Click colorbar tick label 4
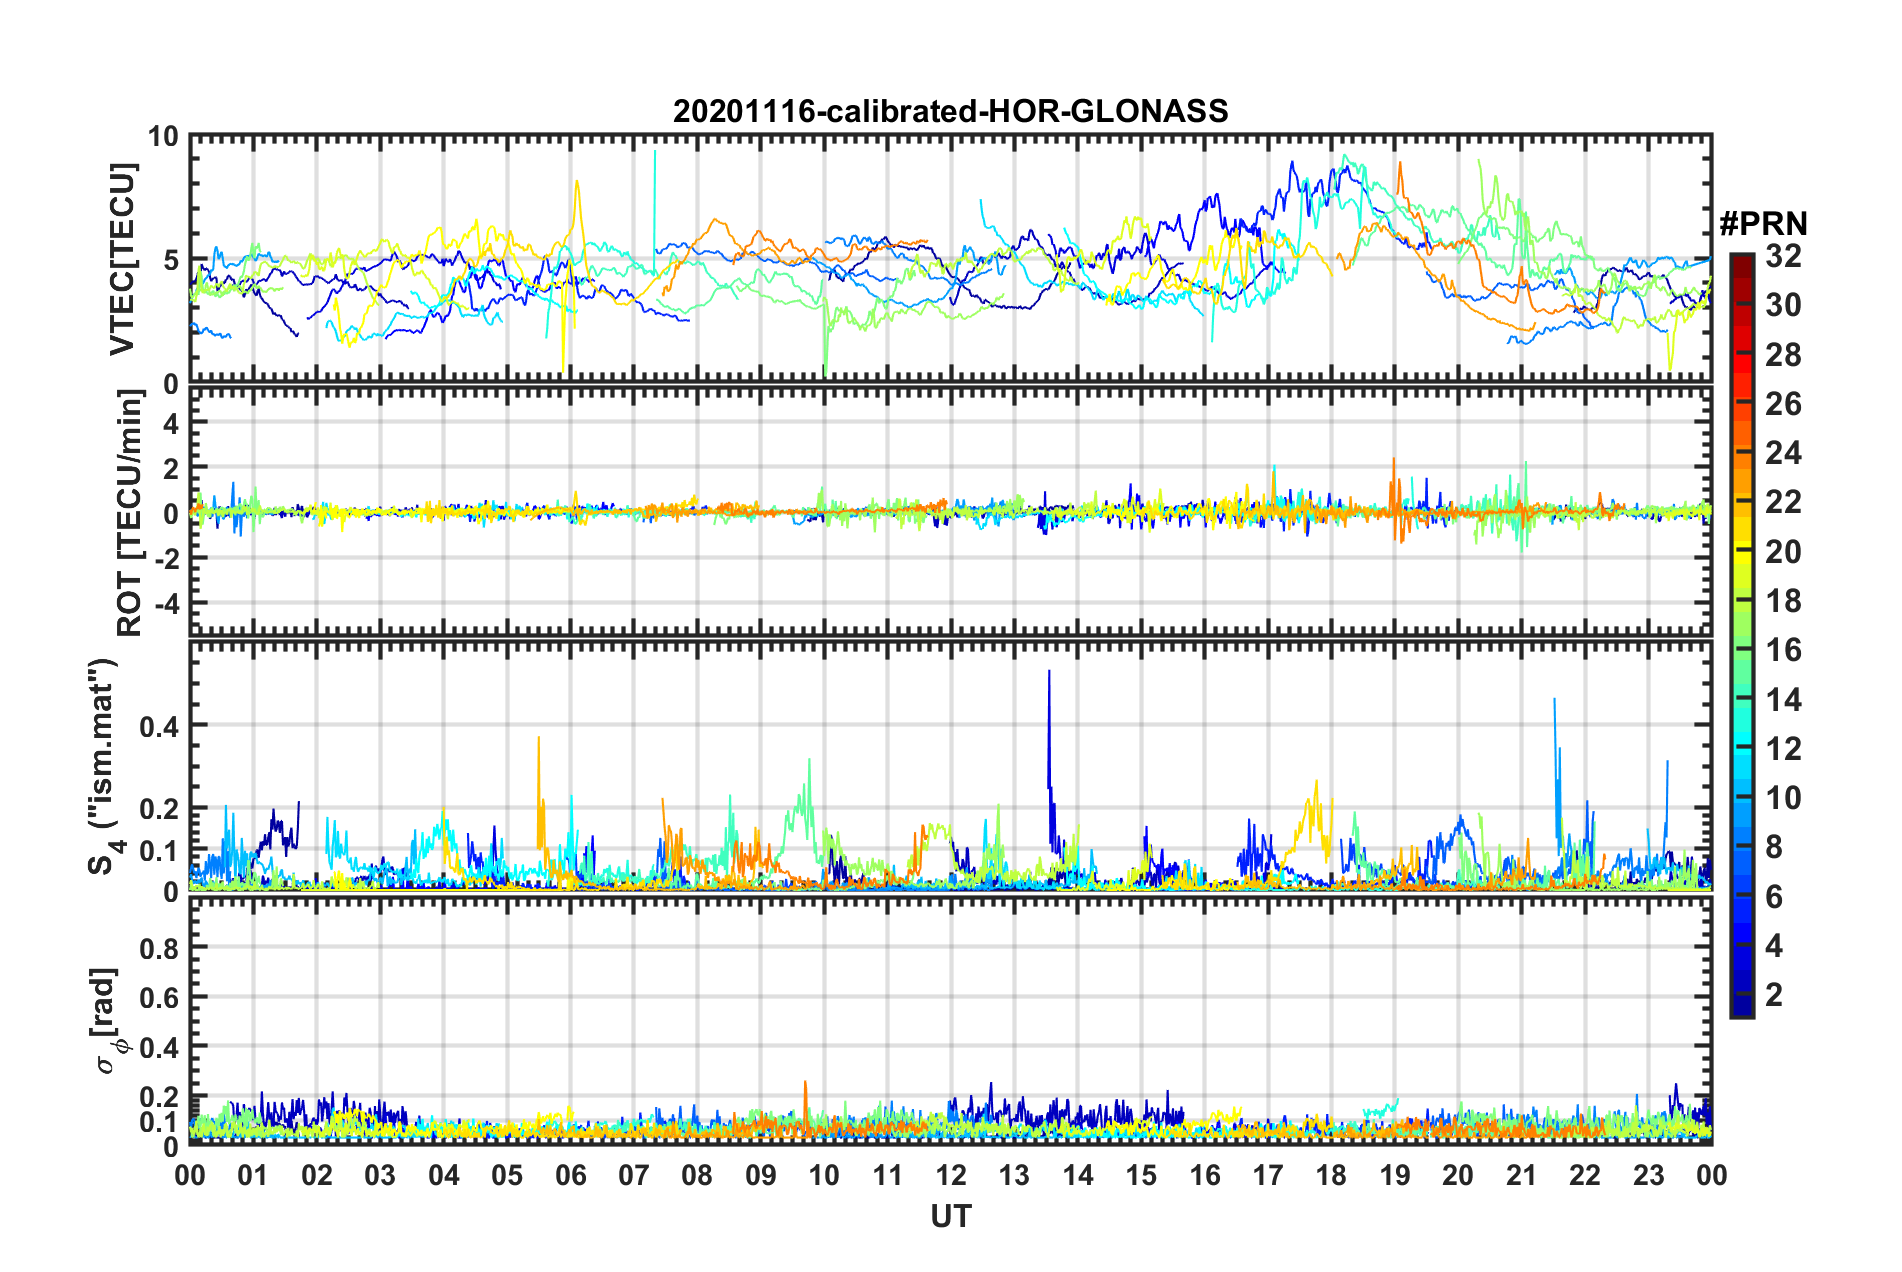This screenshot has height=1272, width=1902. click(1774, 945)
